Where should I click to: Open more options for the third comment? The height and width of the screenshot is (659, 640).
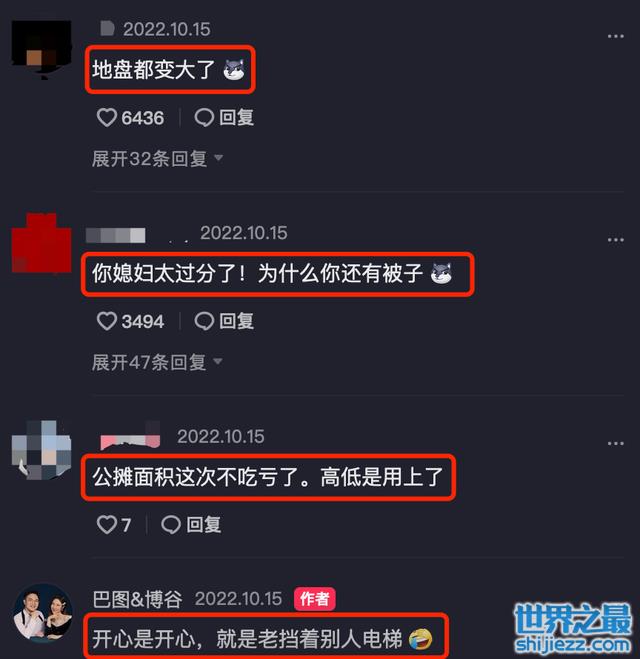[x=616, y=444]
